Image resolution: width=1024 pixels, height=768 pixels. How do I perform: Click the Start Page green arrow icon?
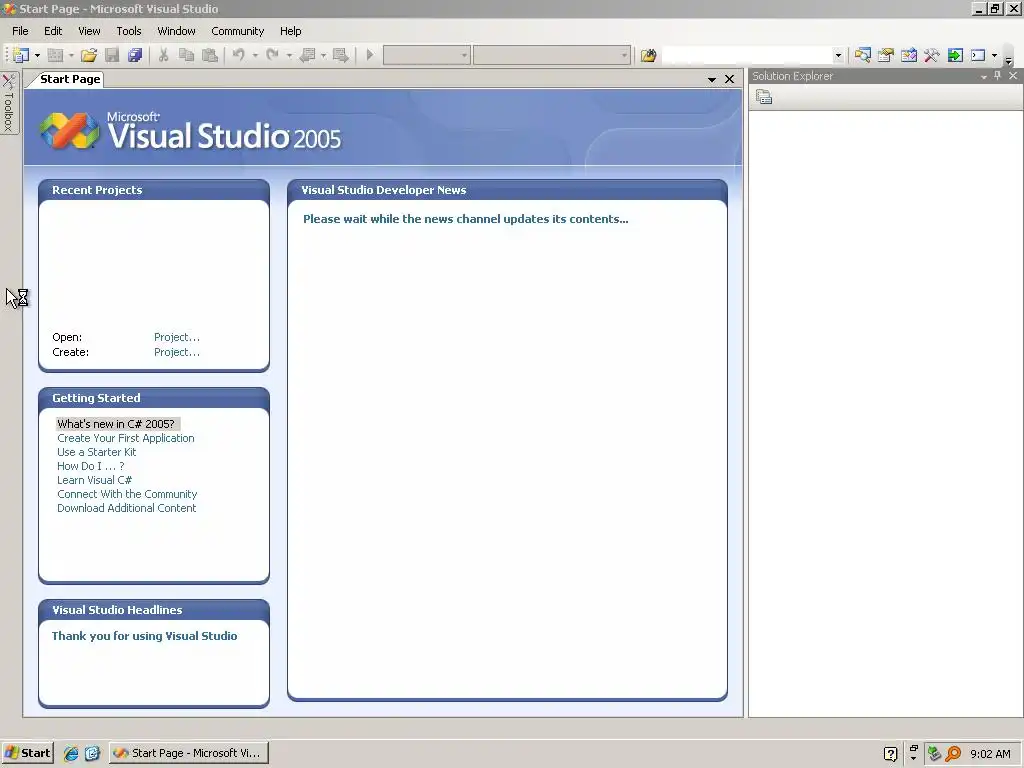point(955,56)
